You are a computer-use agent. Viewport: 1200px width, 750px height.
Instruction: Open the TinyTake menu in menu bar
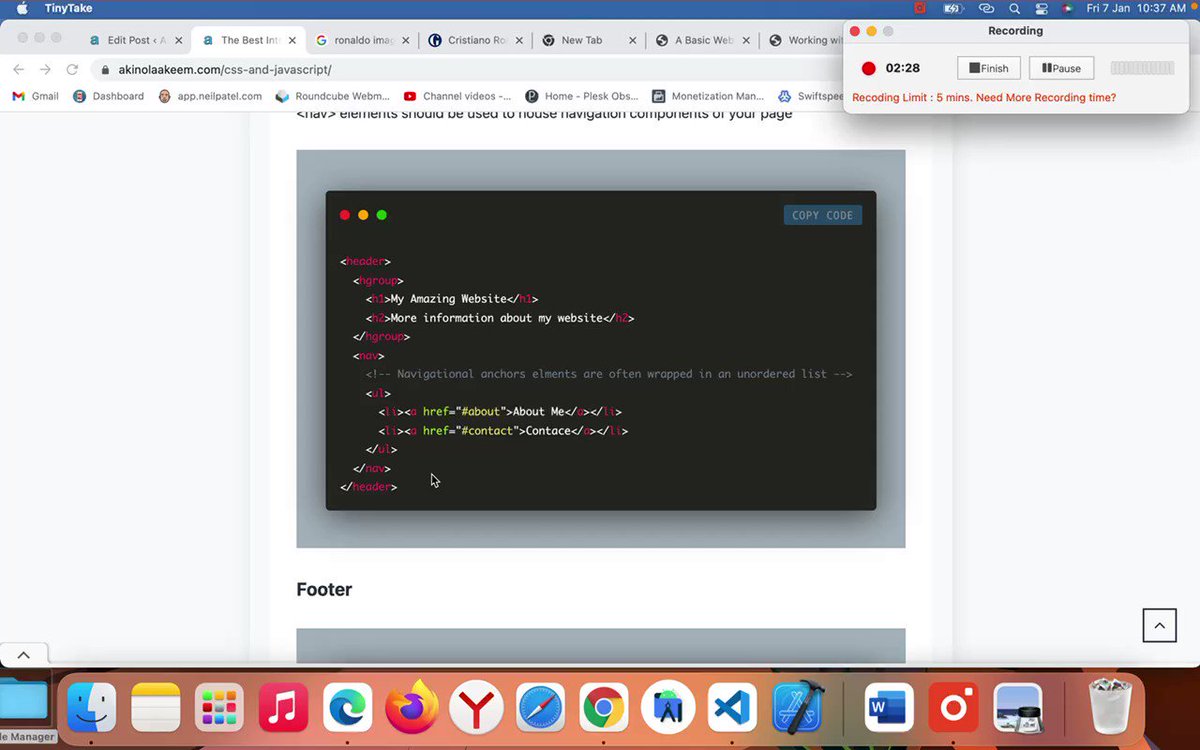click(x=69, y=8)
